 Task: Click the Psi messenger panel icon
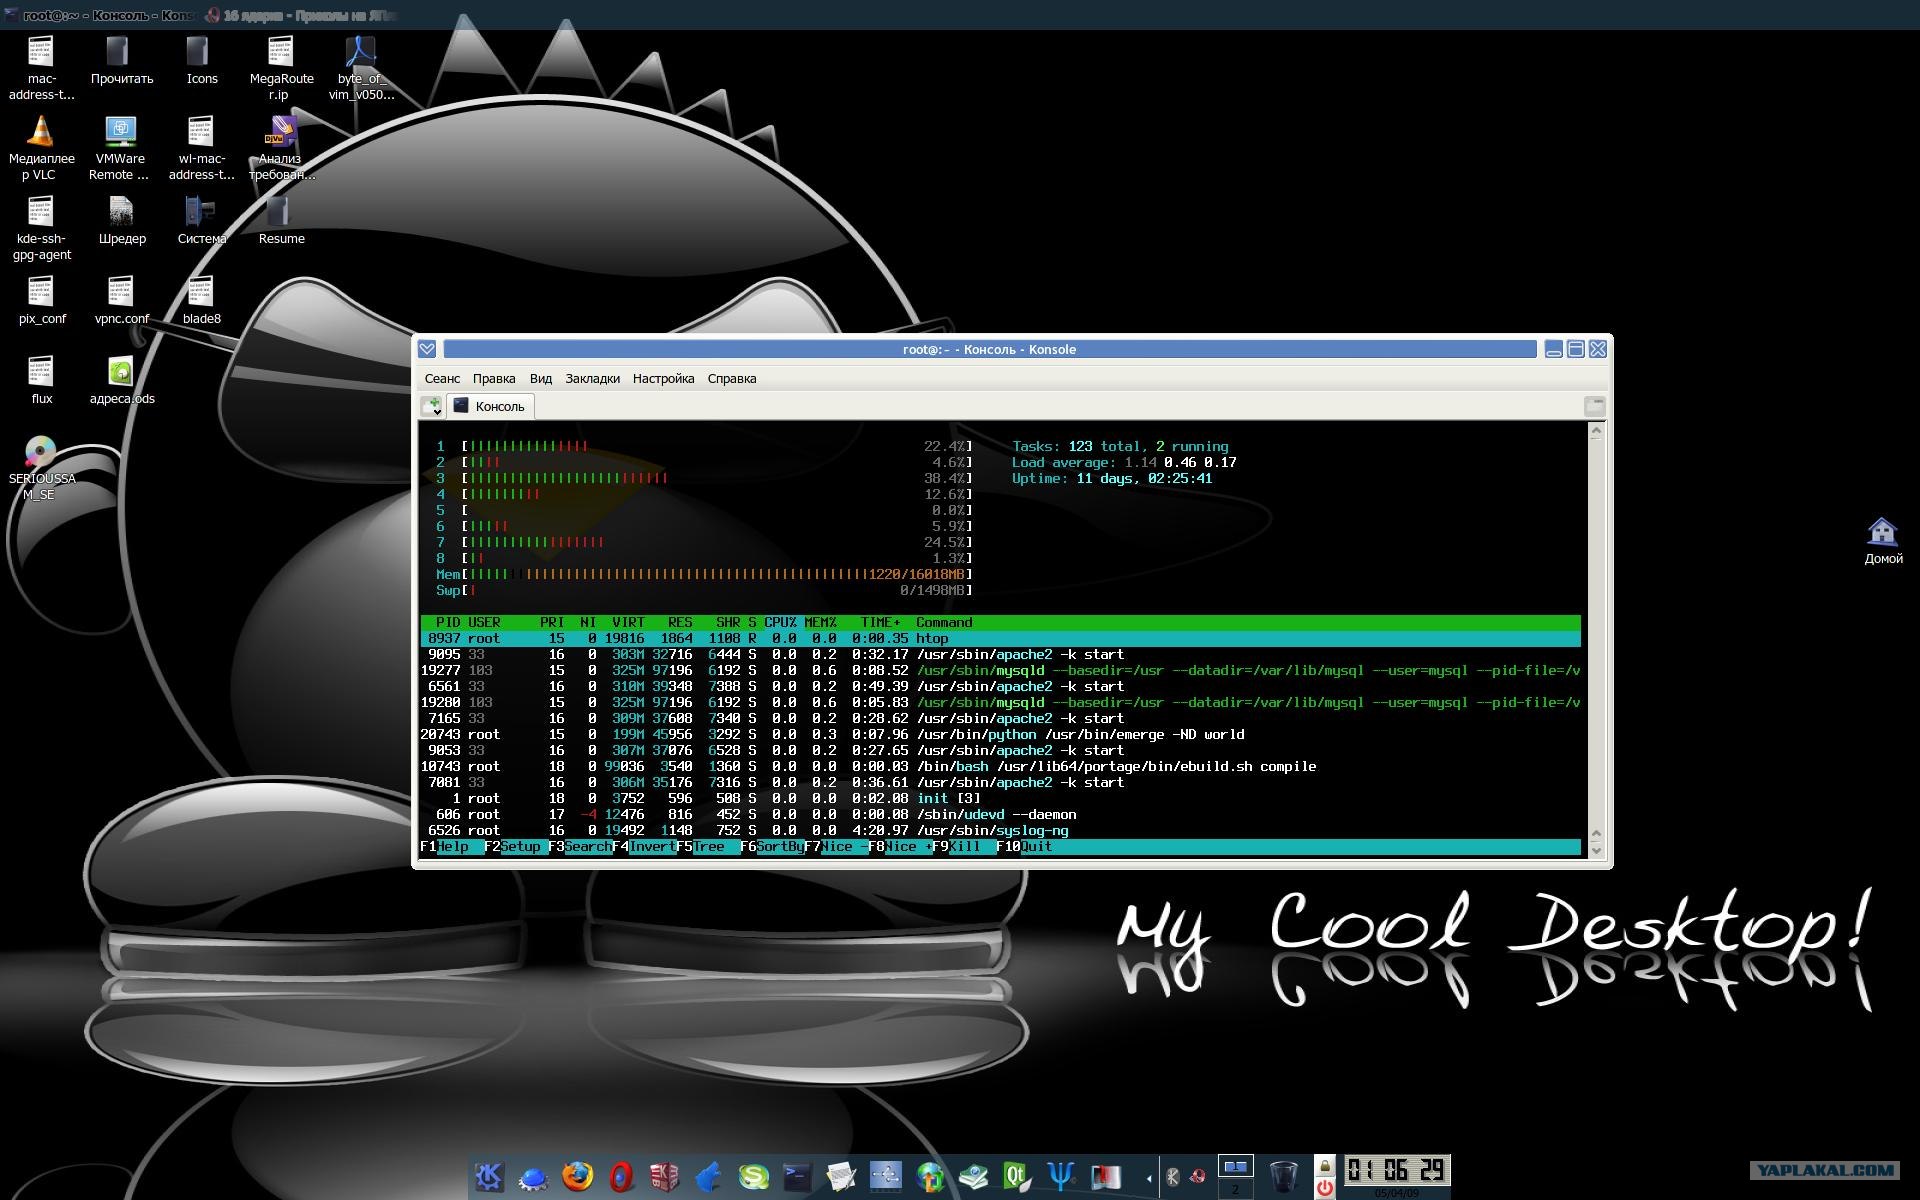[x=1061, y=1177]
